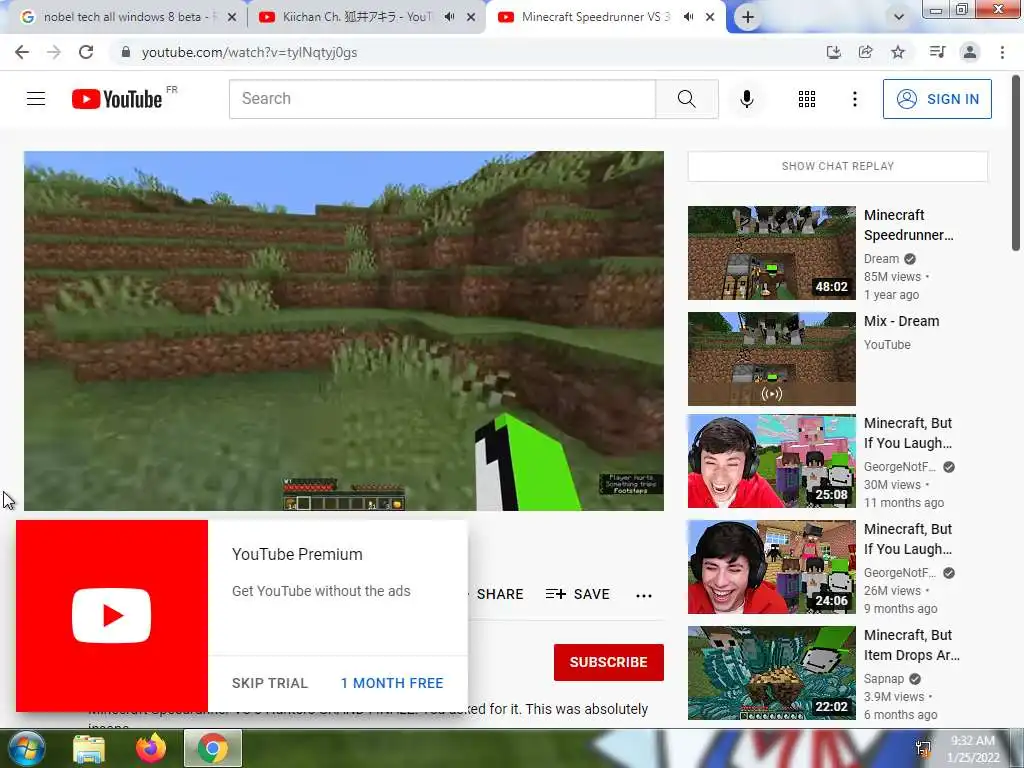Click the Sapnap channel name

(x=884, y=679)
